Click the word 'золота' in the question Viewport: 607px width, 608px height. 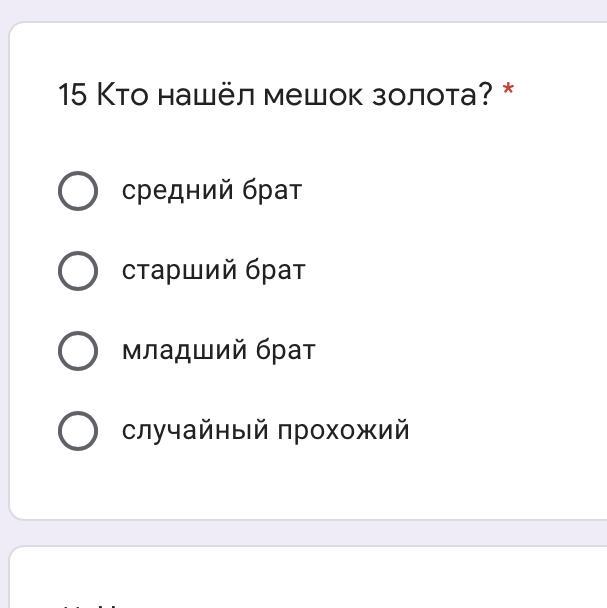point(424,95)
